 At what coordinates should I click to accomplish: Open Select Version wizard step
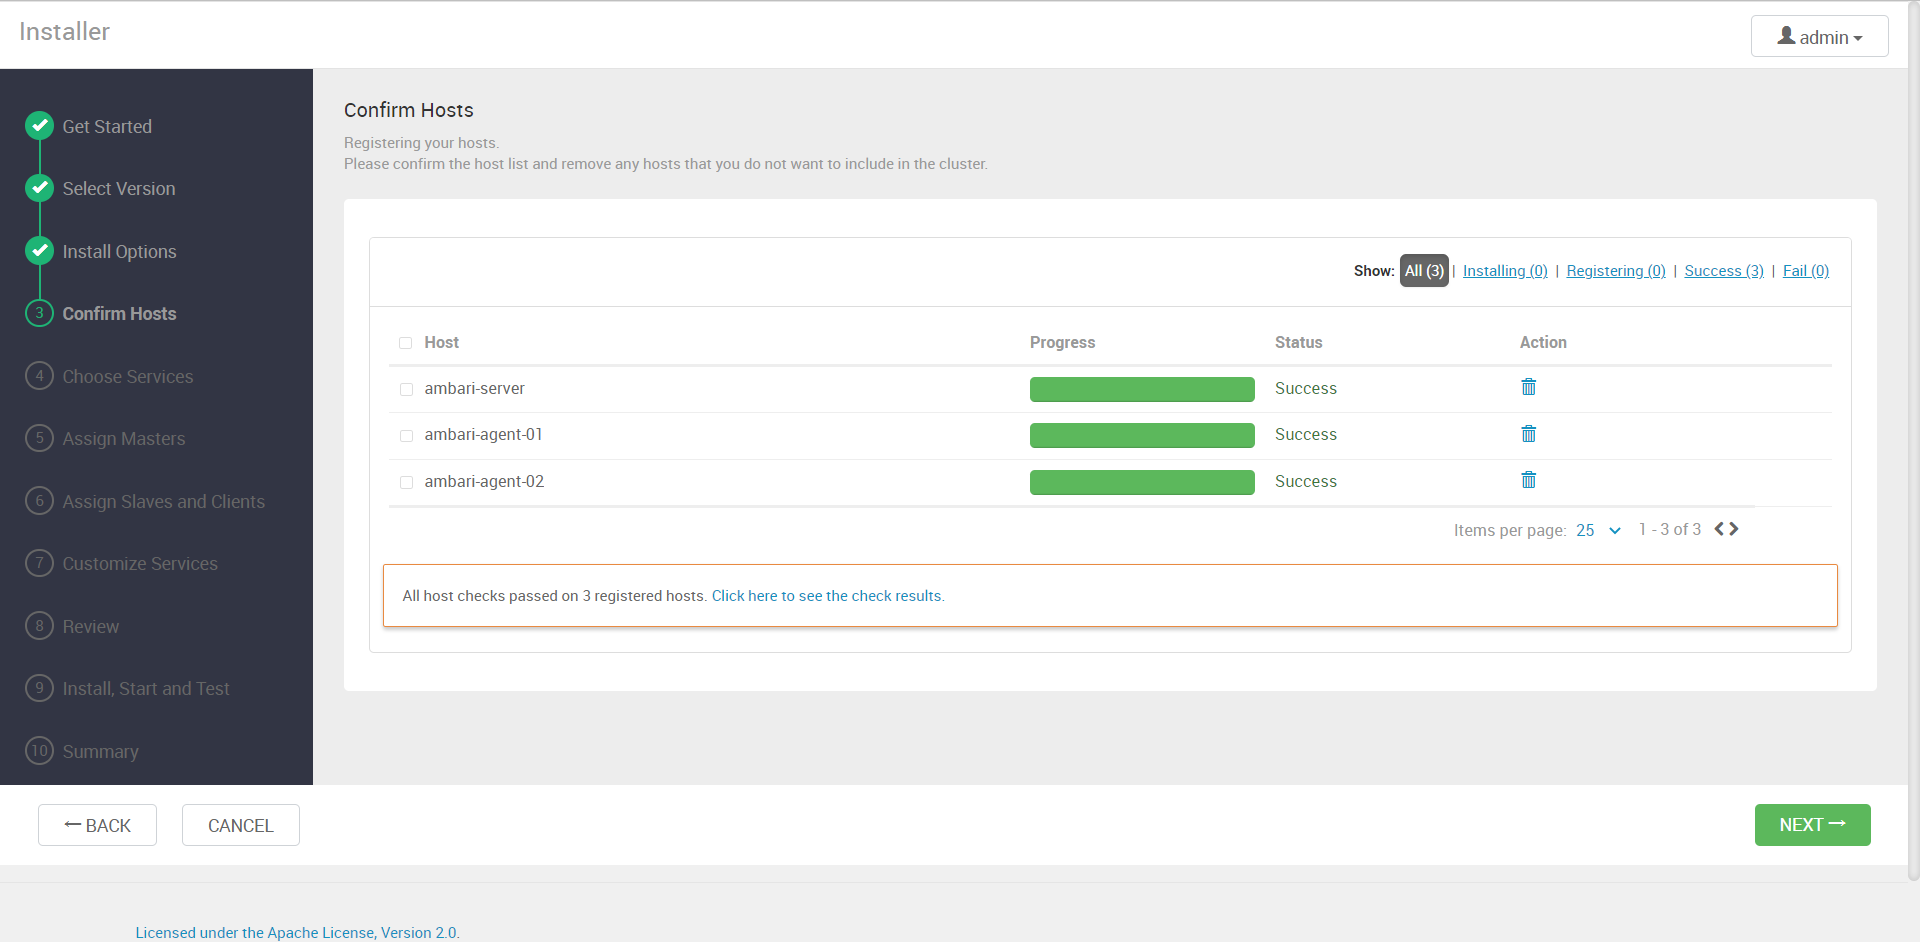pyautogui.click(x=119, y=188)
